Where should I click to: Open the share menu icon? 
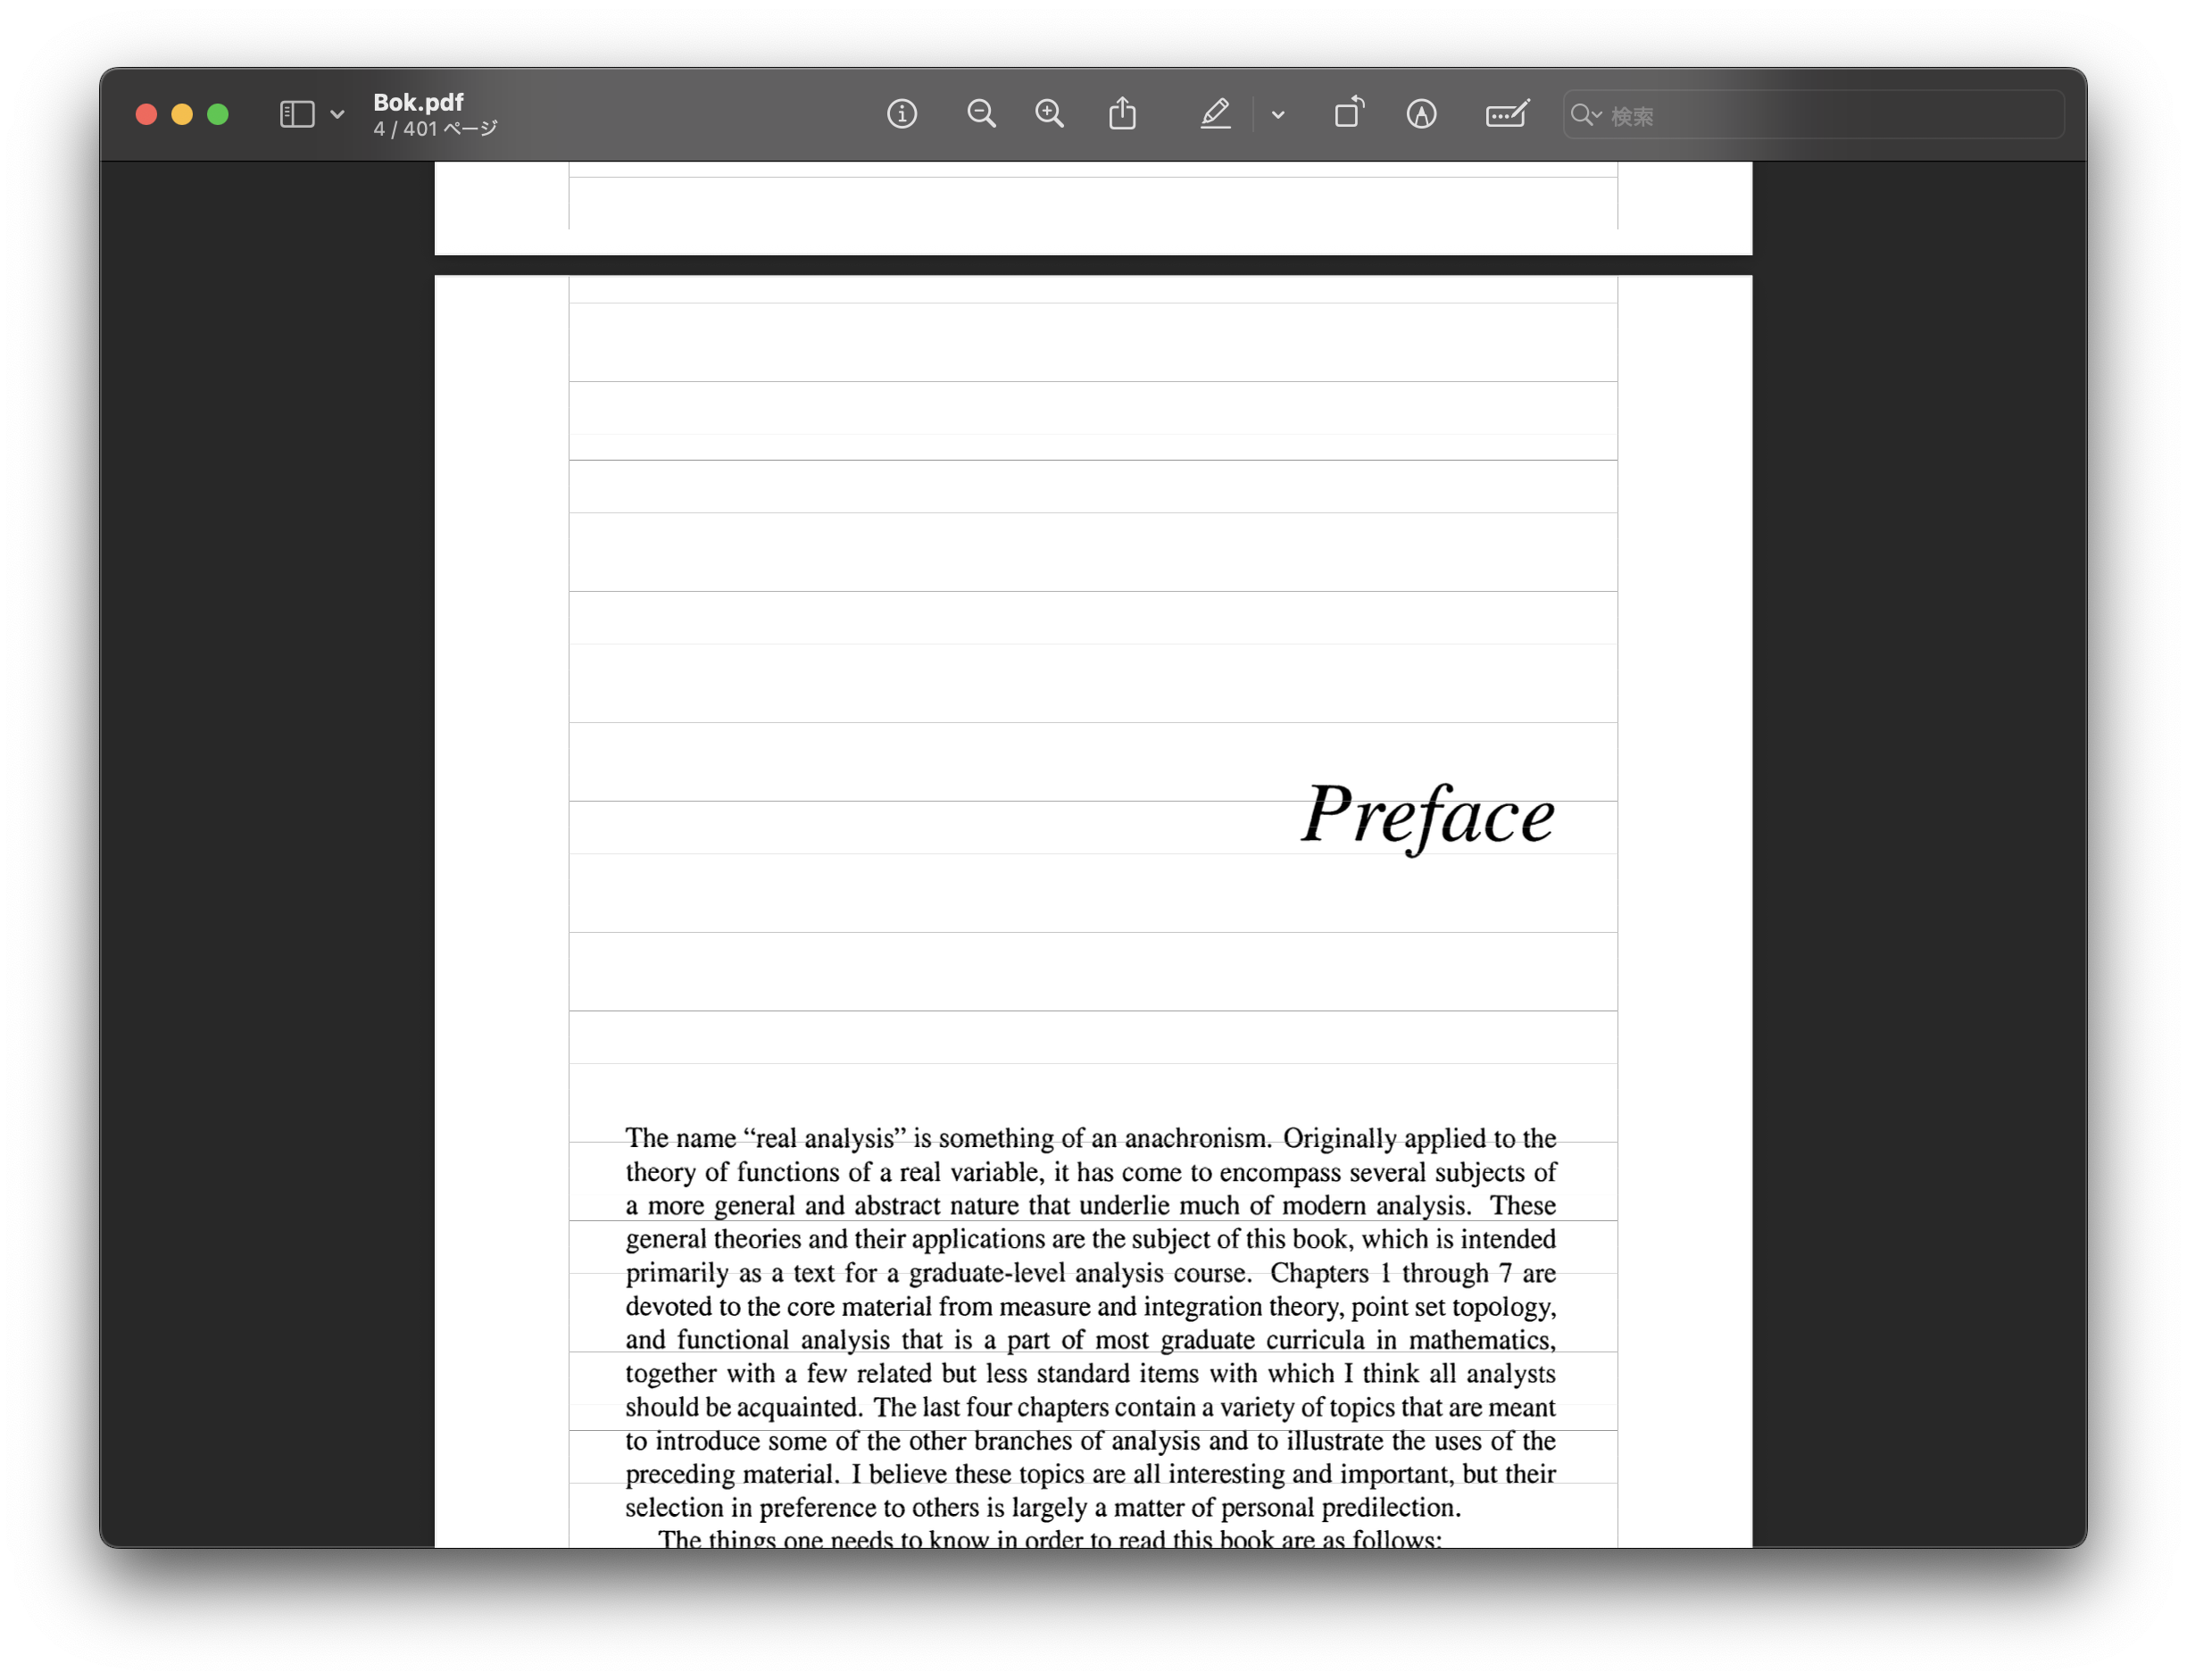[x=1122, y=114]
